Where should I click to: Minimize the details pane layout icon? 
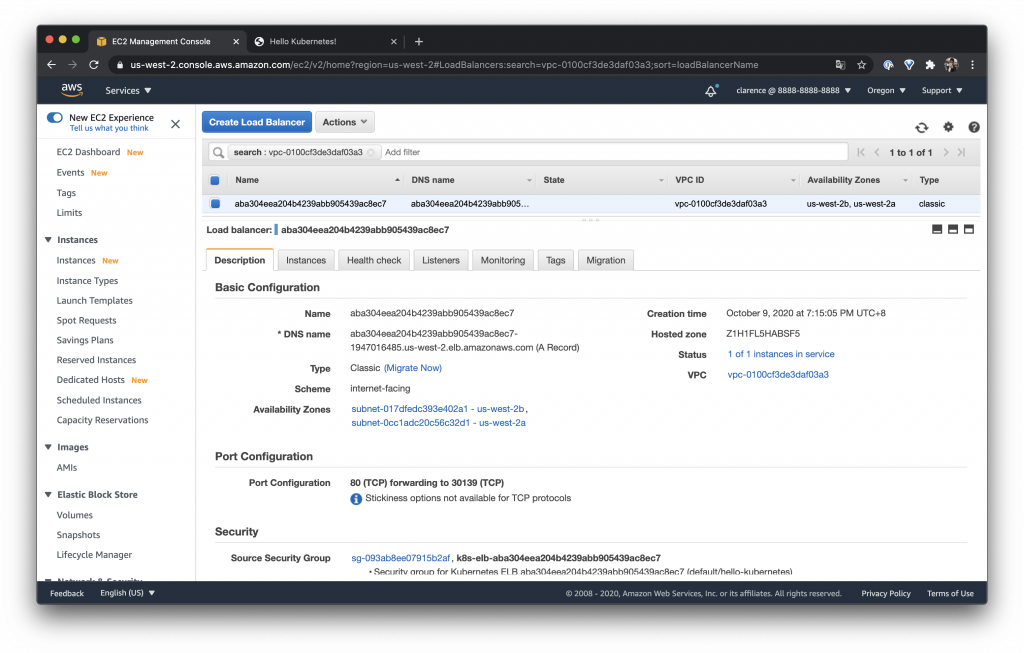pyautogui.click(x=936, y=229)
